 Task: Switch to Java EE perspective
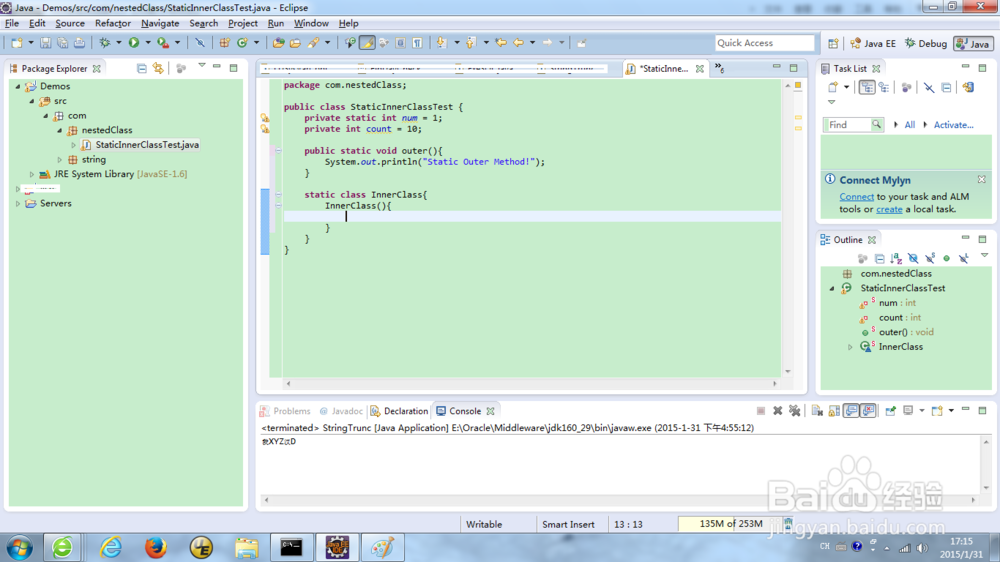click(873, 43)
